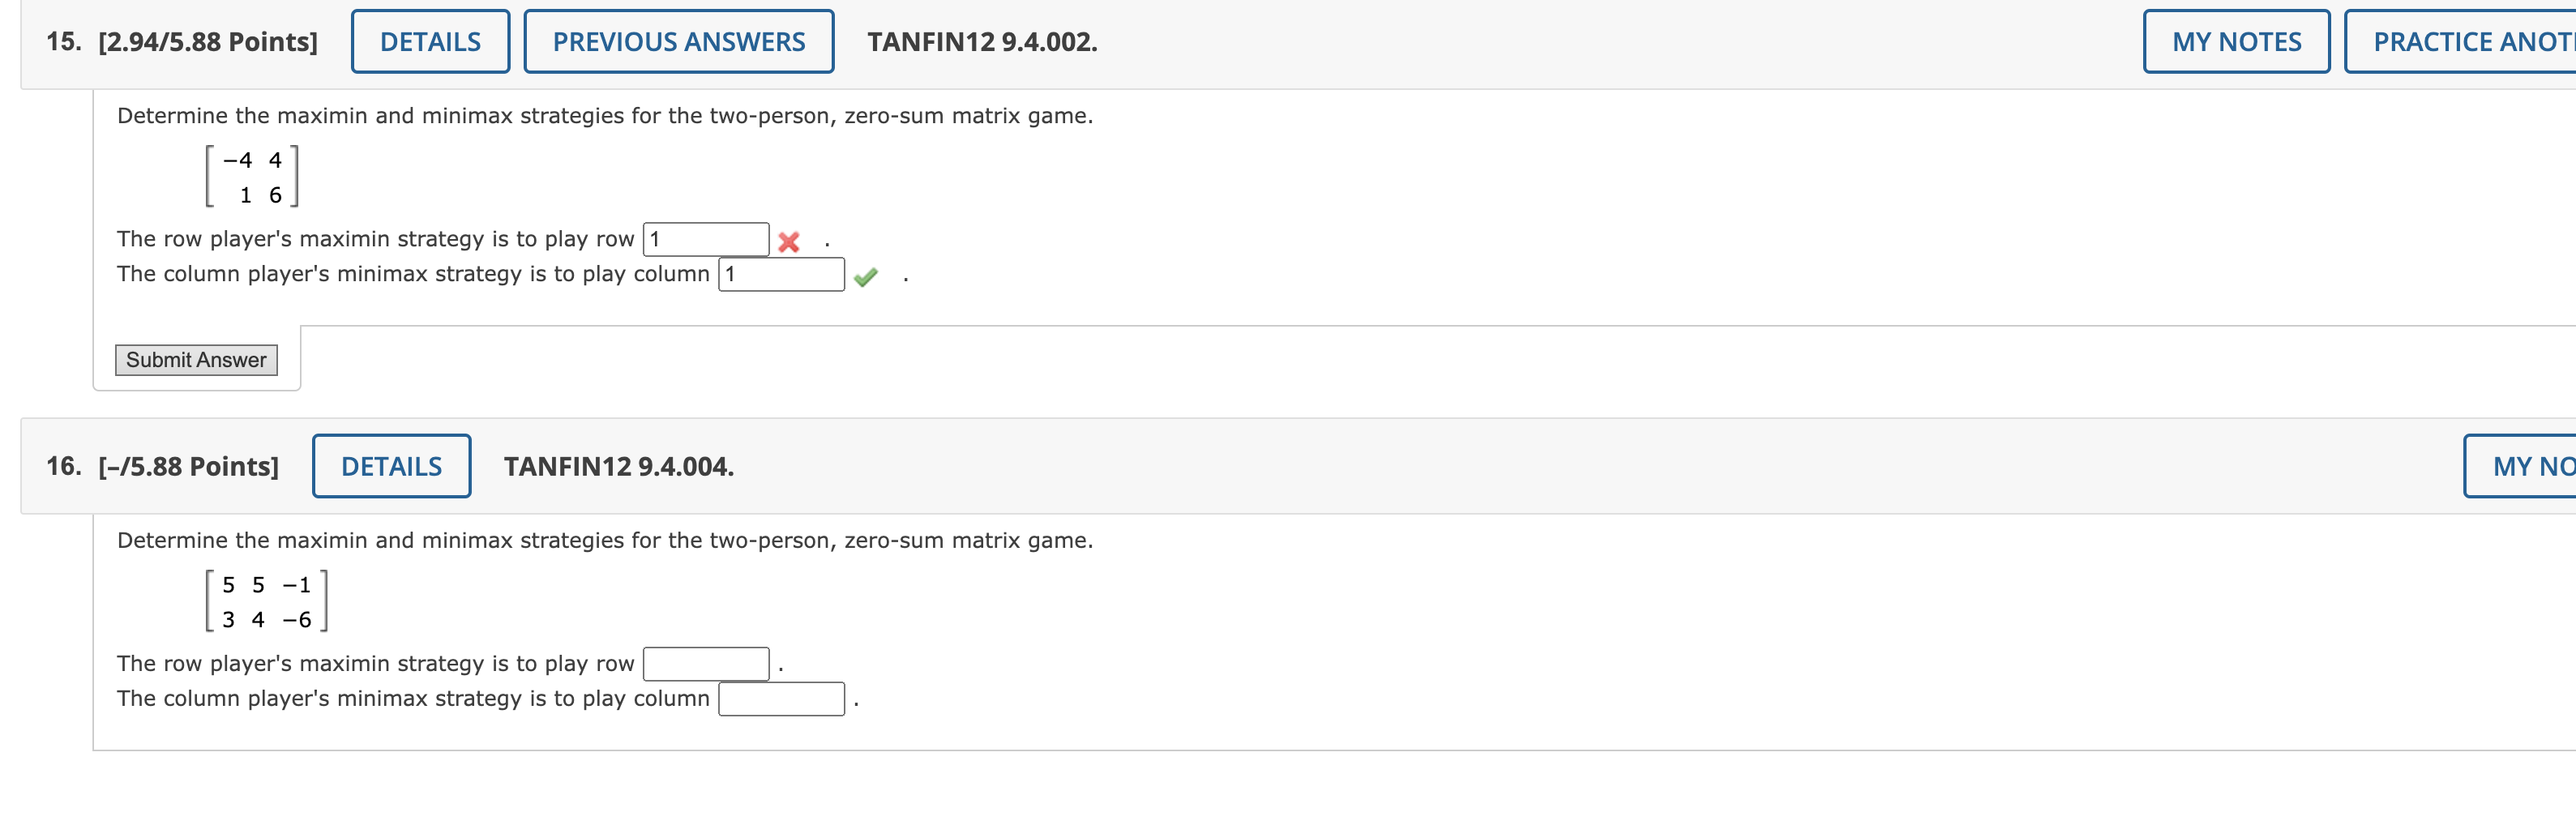Image resolution: width=2576 pixels, height=825 pixels.
Task: Click the TANFIN12 9.4.002 assignment label
Action: tap(981, 41)
